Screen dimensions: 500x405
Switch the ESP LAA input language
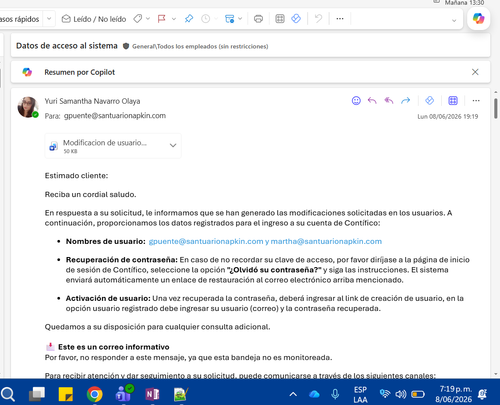(x=360, y=394)
